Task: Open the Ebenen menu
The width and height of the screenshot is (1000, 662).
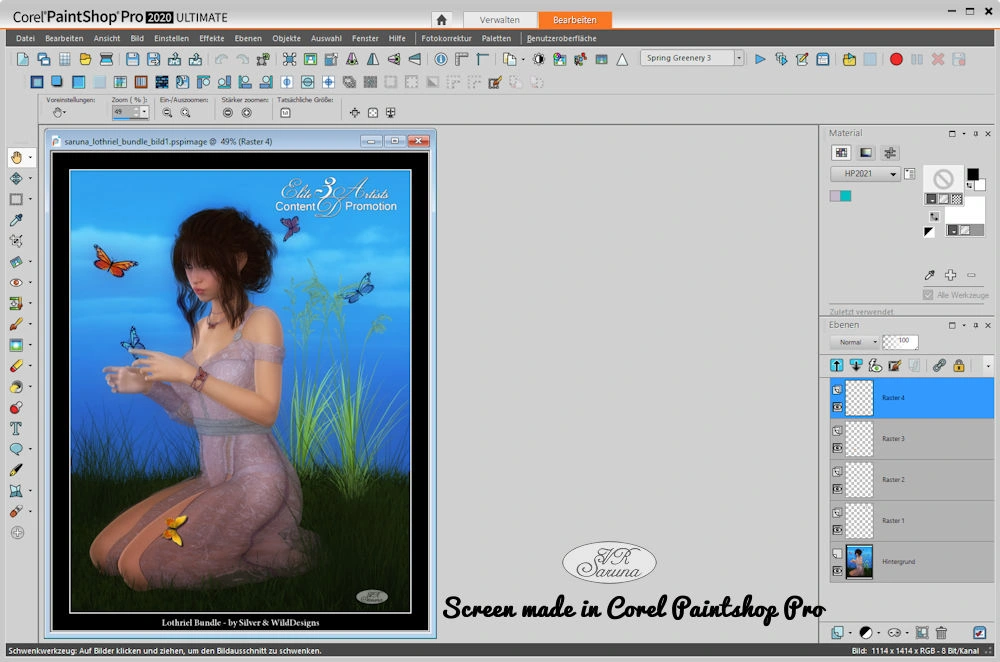Action: [x=248, y=38]
